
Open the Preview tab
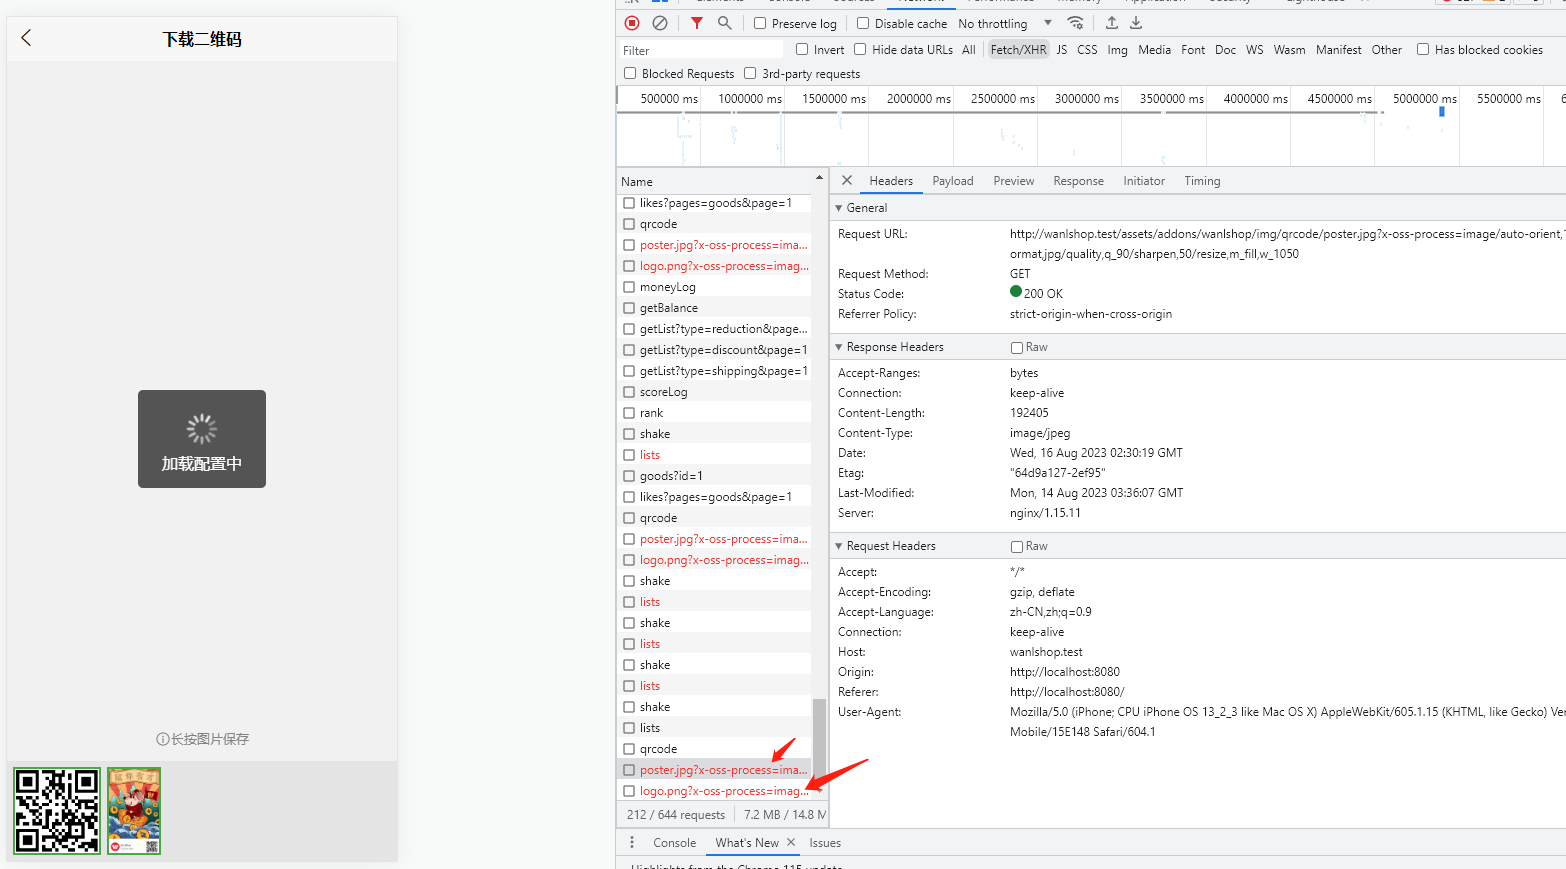[1014, 181]
